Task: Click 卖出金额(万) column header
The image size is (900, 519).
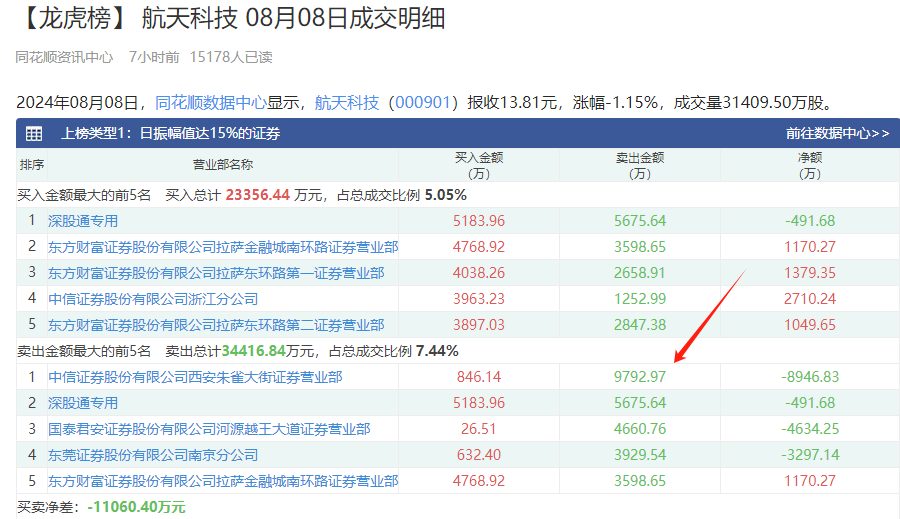Action: tap(640, 165)
